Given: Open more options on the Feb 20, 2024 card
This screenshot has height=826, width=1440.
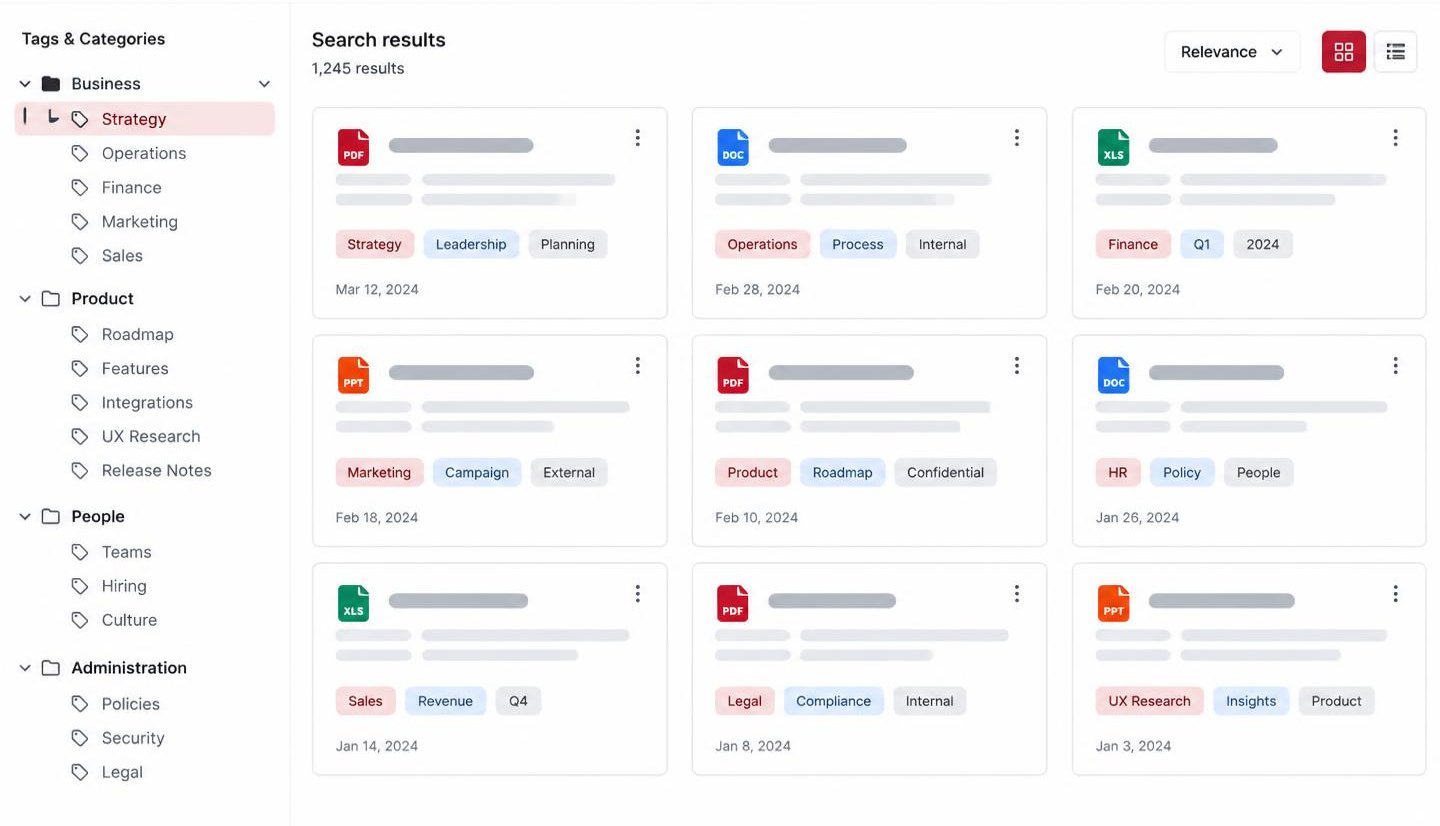Looking at the screenshot, I should (1396, 138).
